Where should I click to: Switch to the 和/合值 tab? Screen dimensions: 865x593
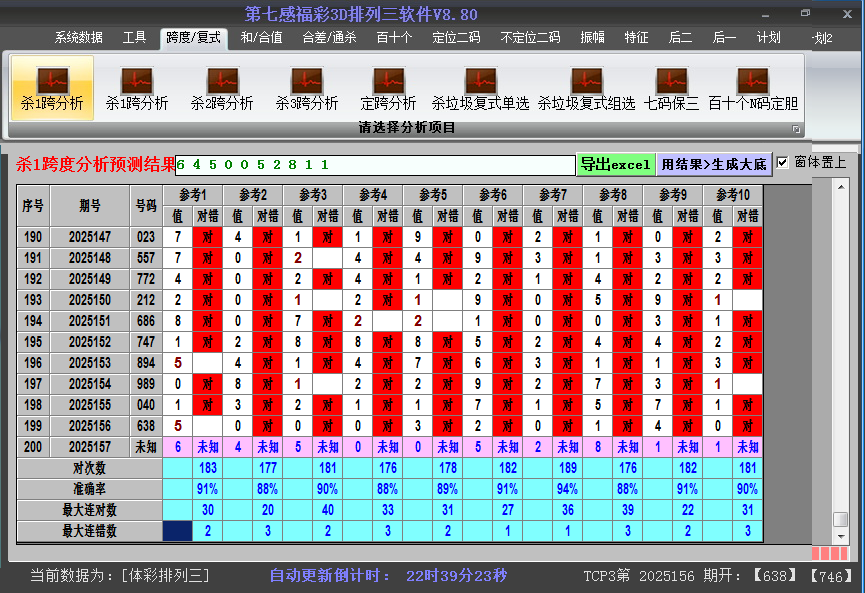(261, 38)
